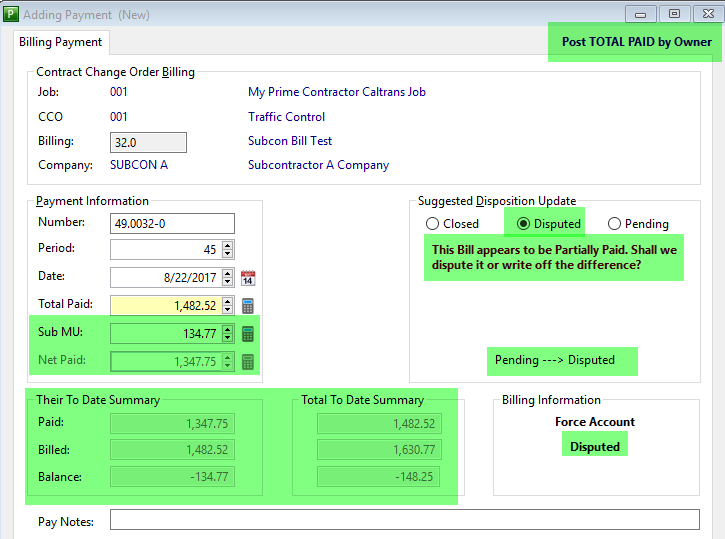Click the Their To Date Paid value 1,347.75
The width and height of the screenshot is (725, 539).
172,423
